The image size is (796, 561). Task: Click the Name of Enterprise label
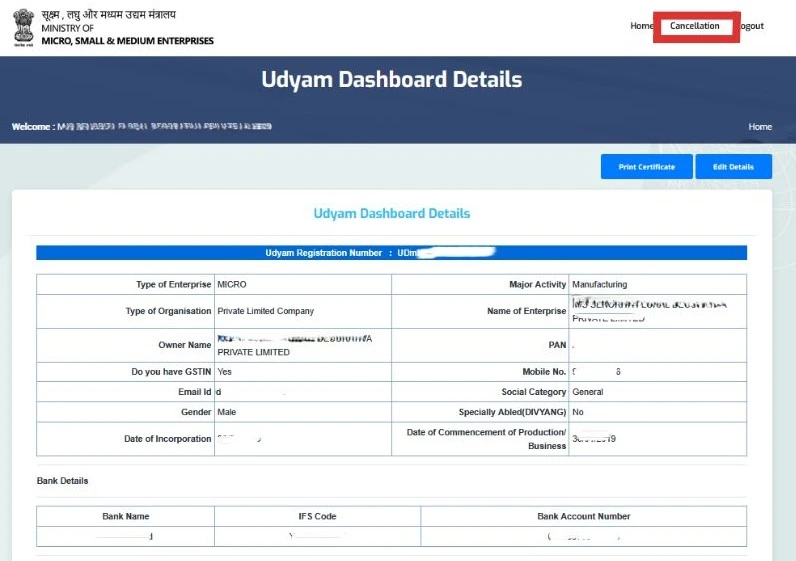click(x=526, y=311)
